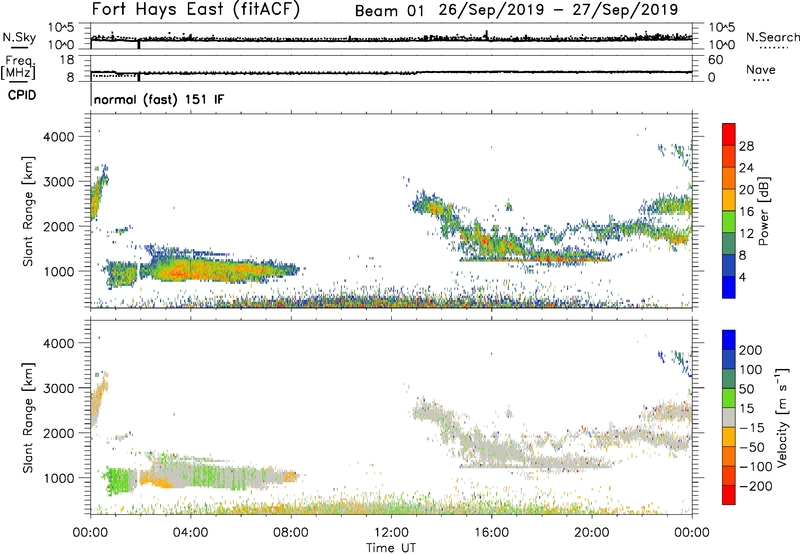Select the '-200' label on the velocity color bar

[756, 486]
